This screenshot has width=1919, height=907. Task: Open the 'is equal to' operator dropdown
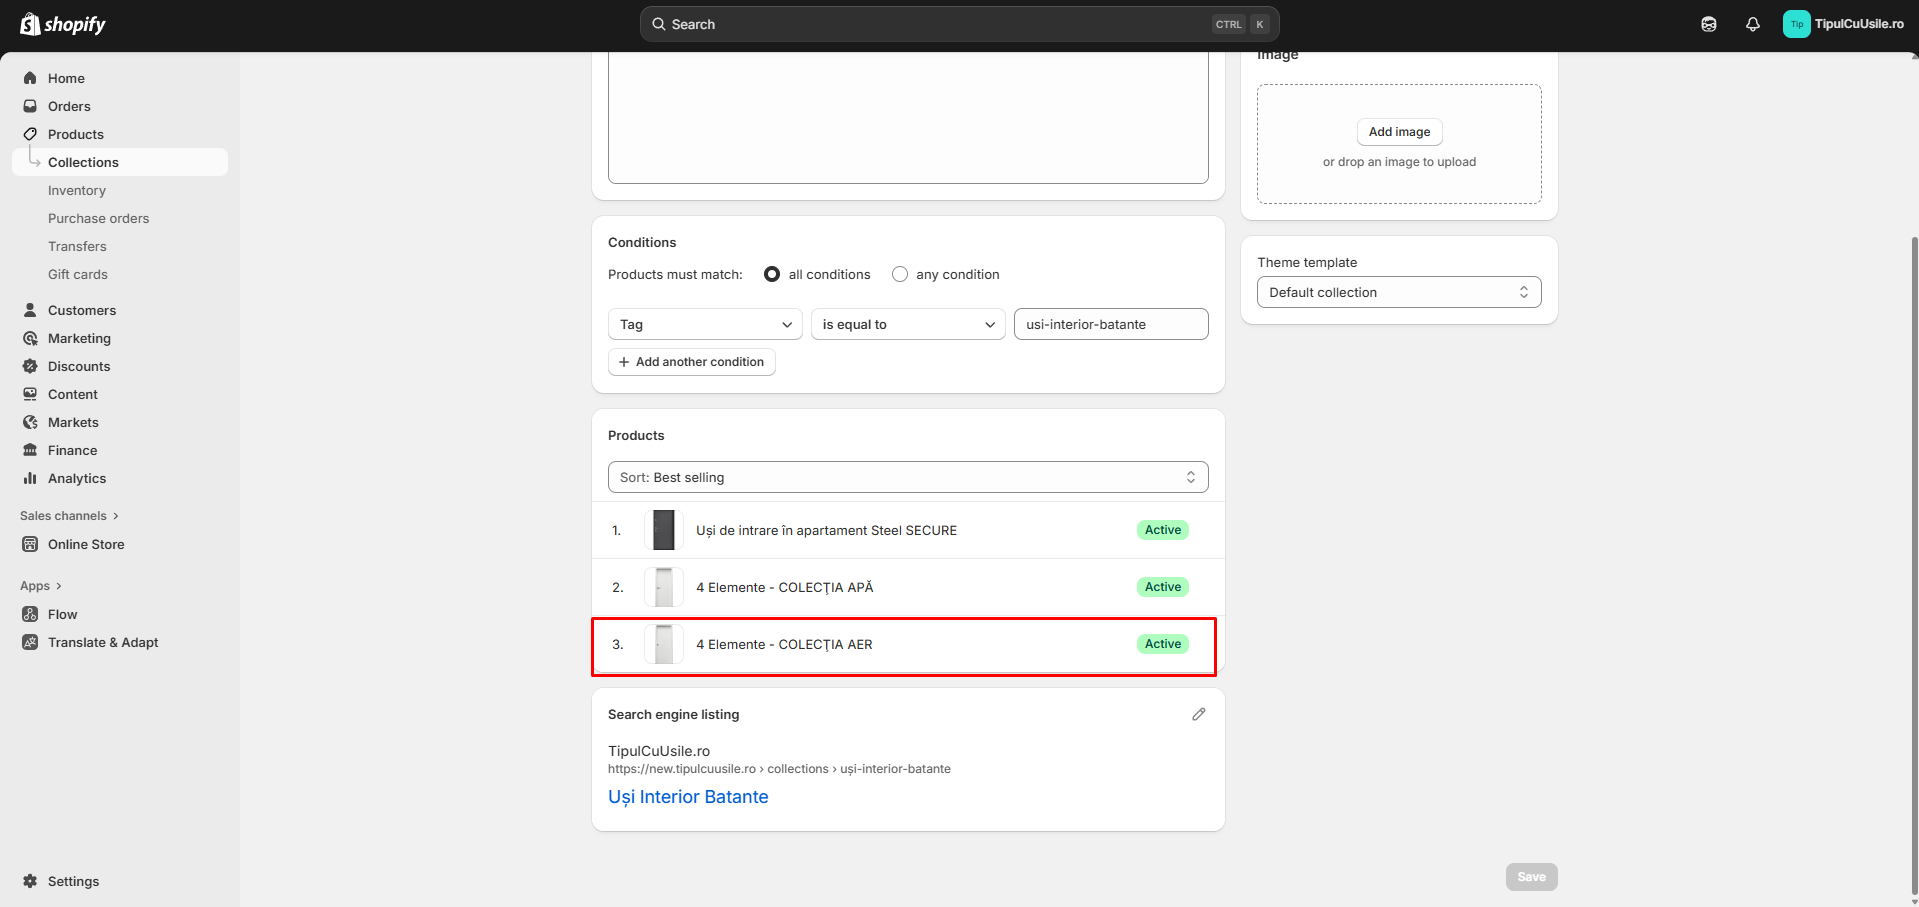coord(907,324)
